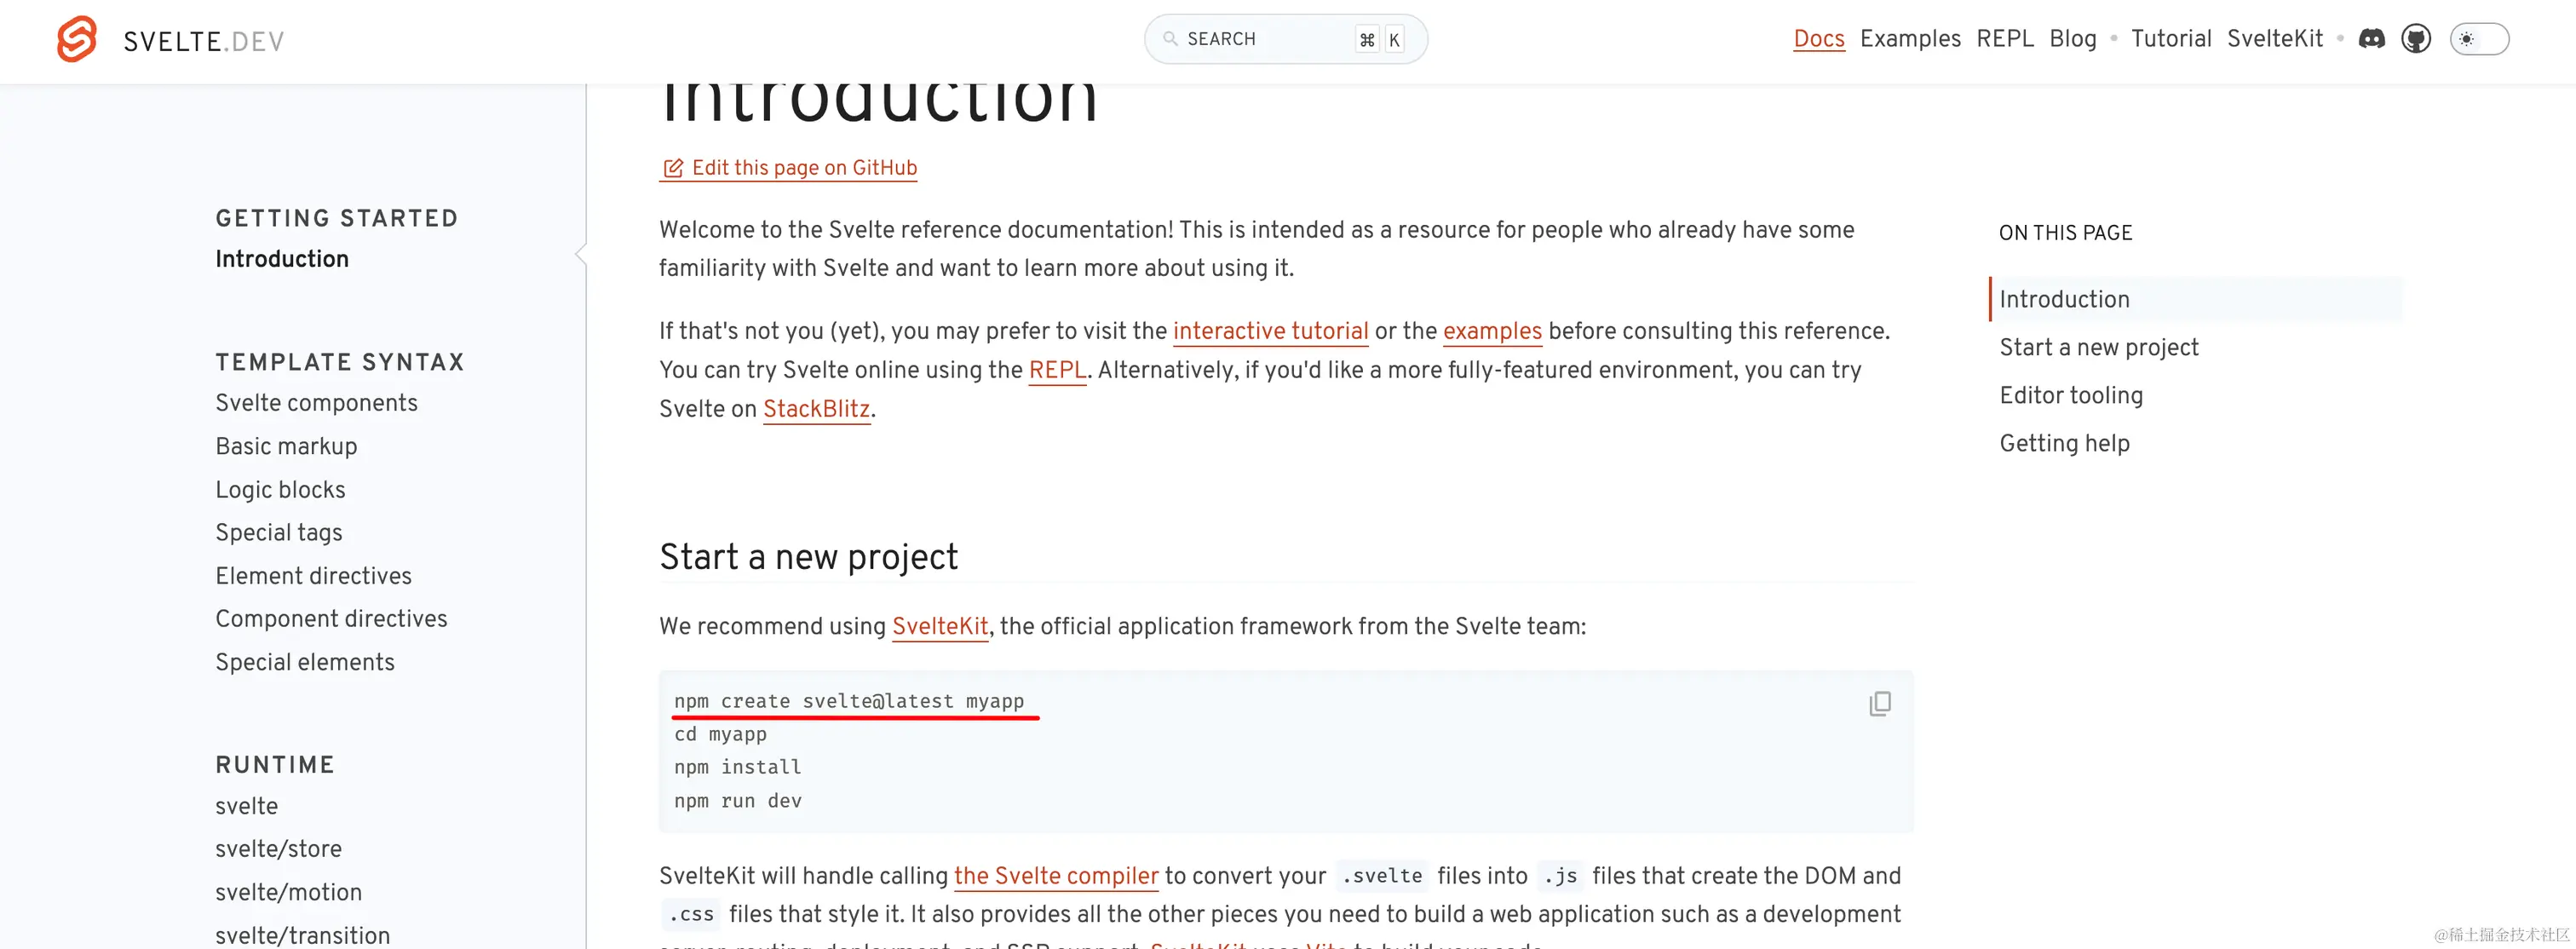Follow the interactive tutorial link
2576x949 pixels.
click(x=1270, y=331)
